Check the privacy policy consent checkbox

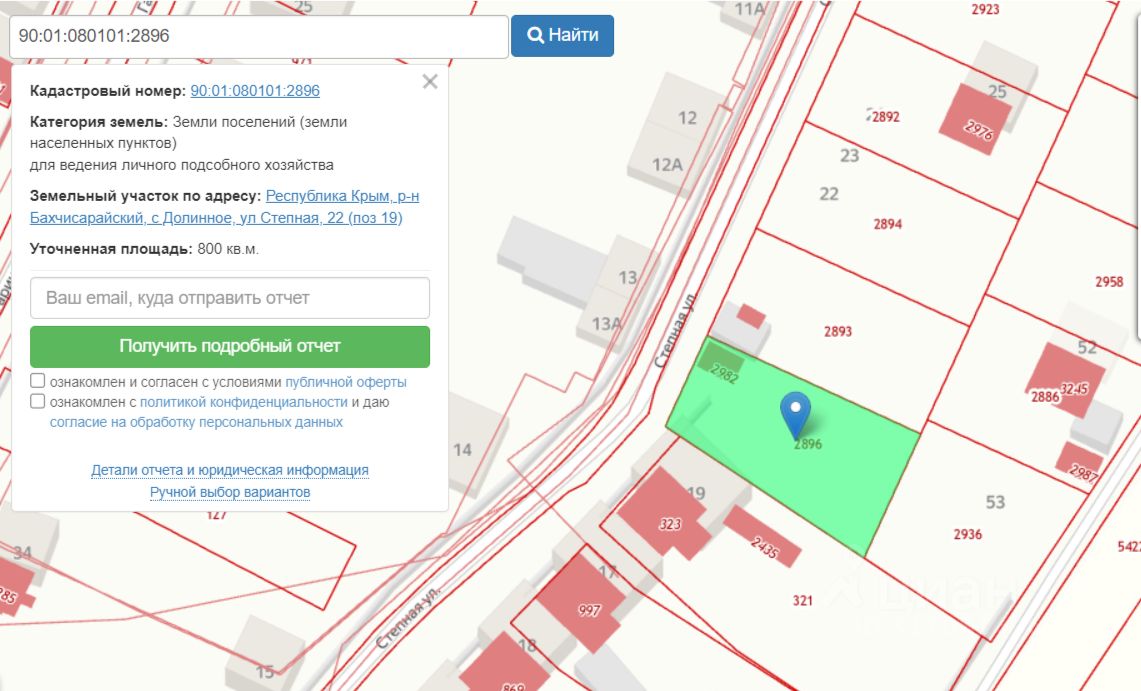[x=38, y=402]
